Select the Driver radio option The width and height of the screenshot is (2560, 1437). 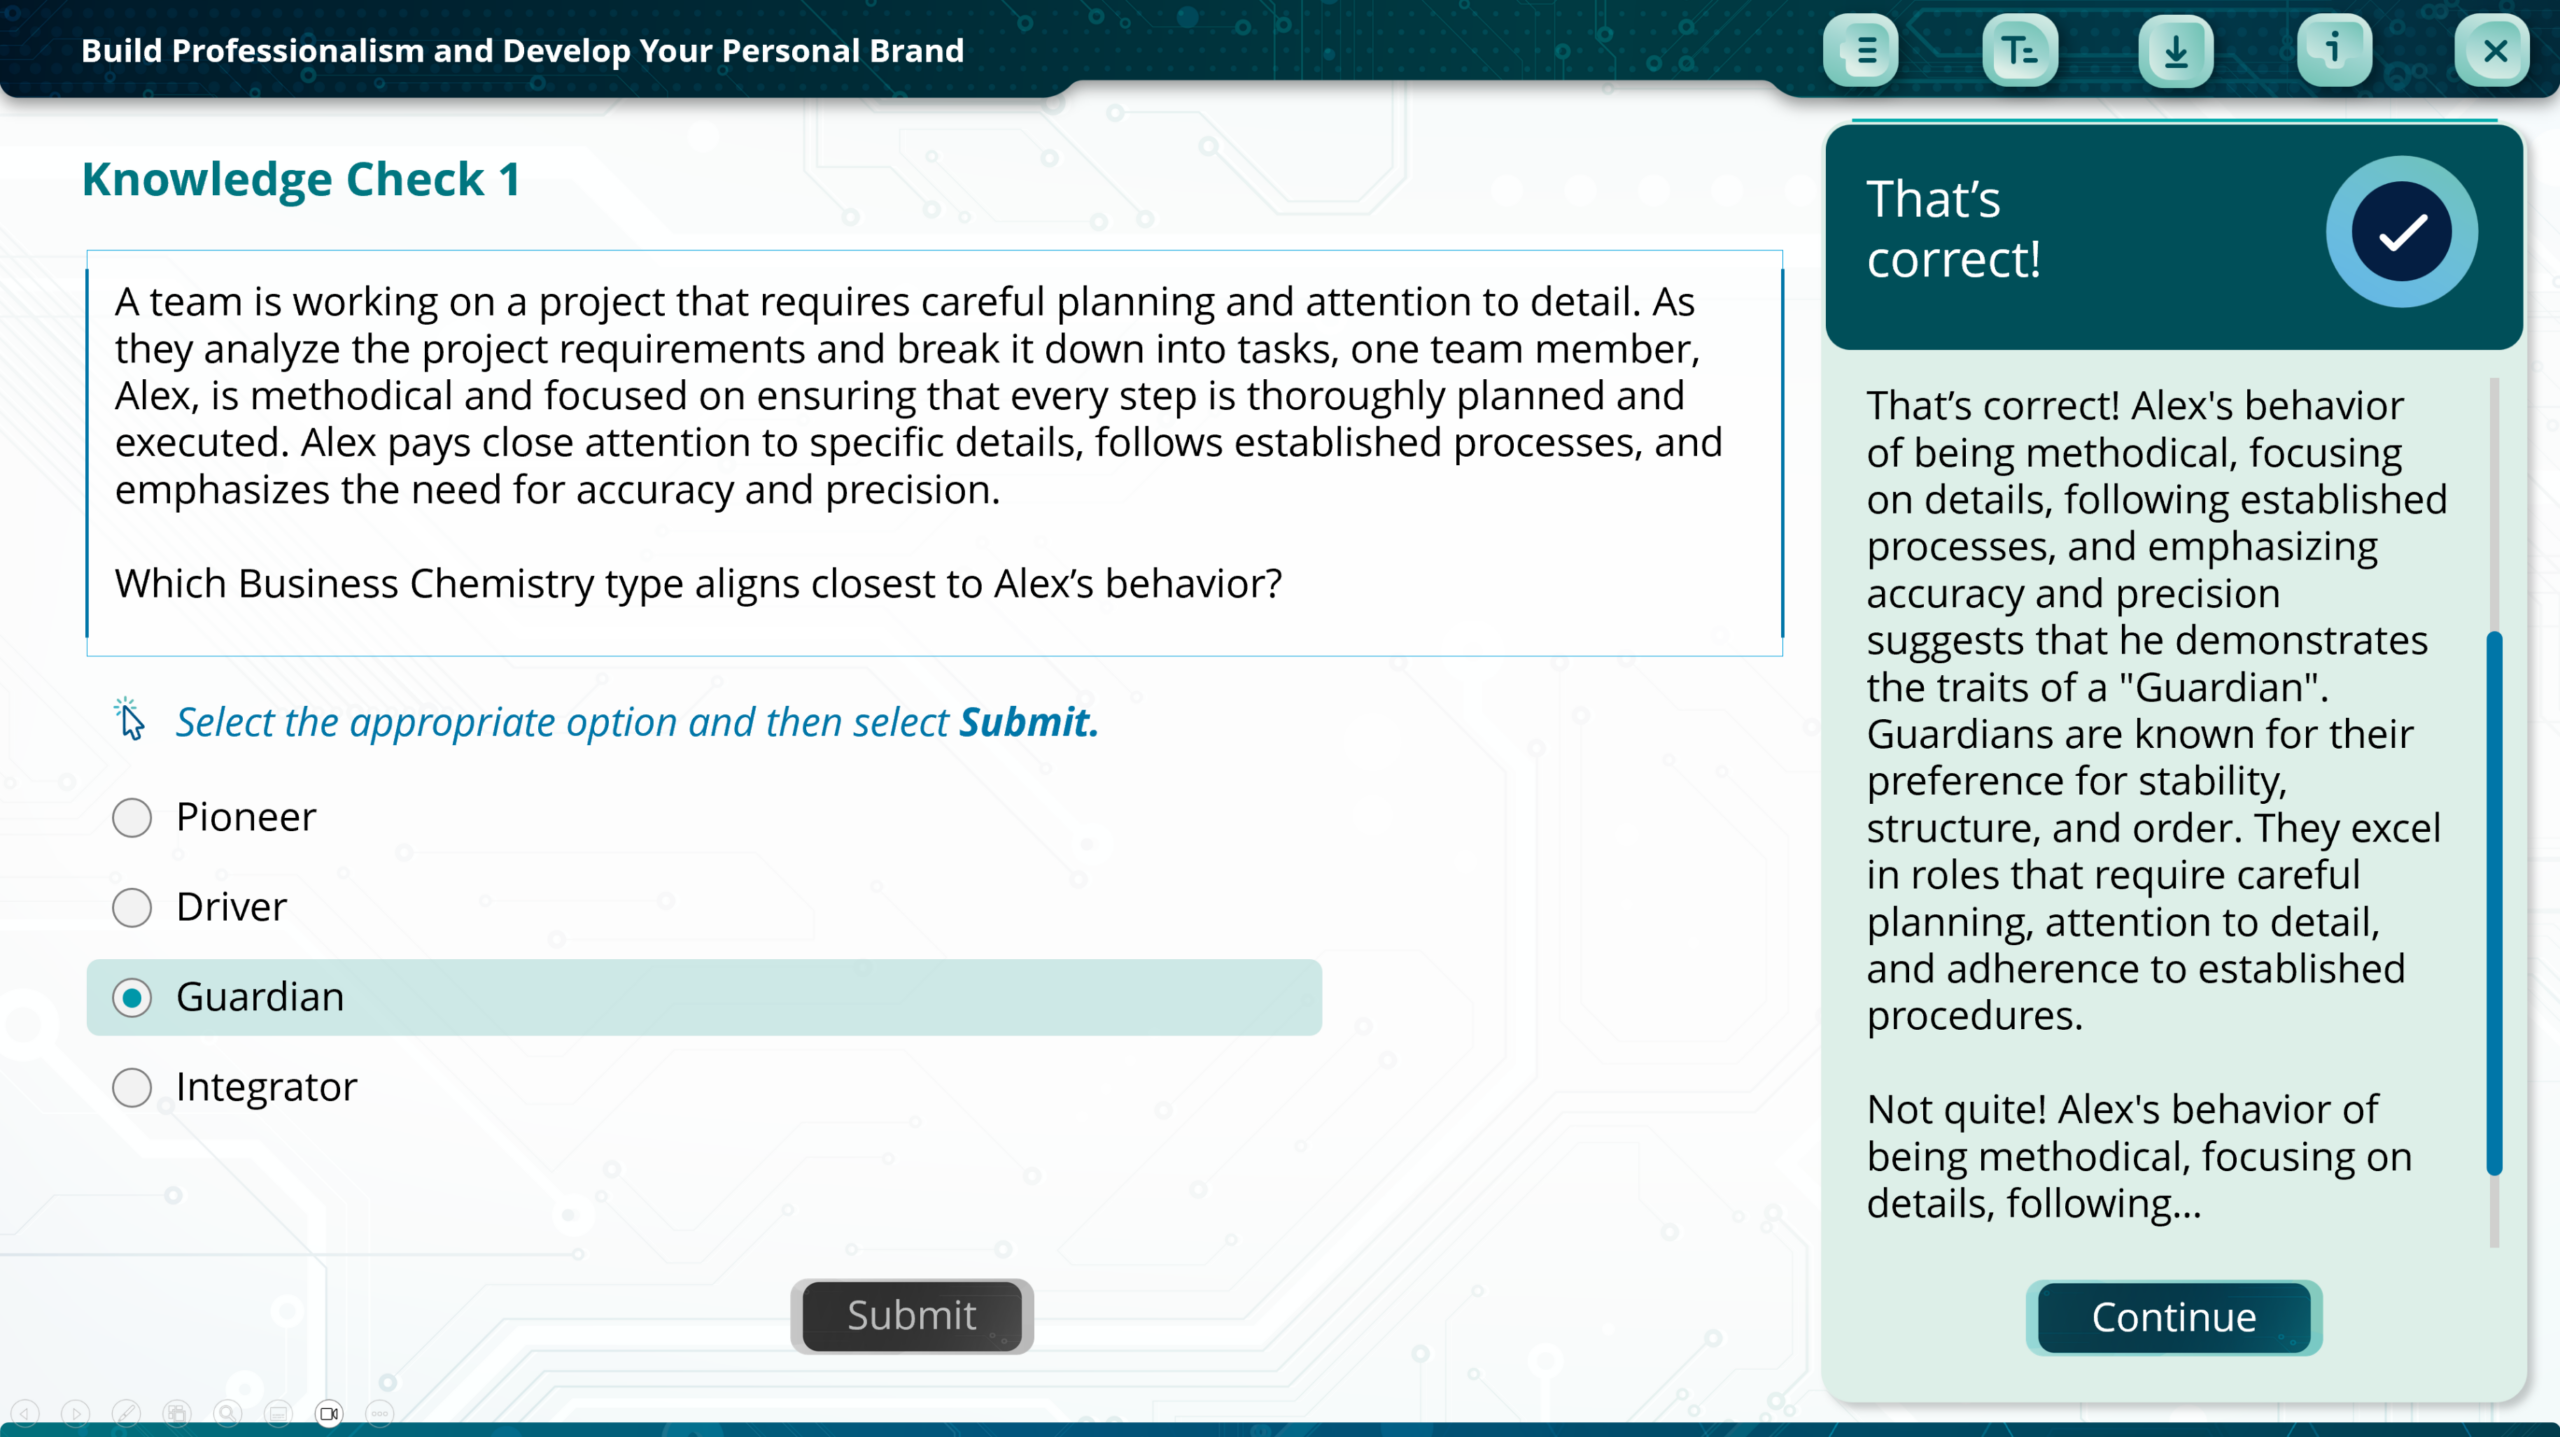(x=132, y=908)
